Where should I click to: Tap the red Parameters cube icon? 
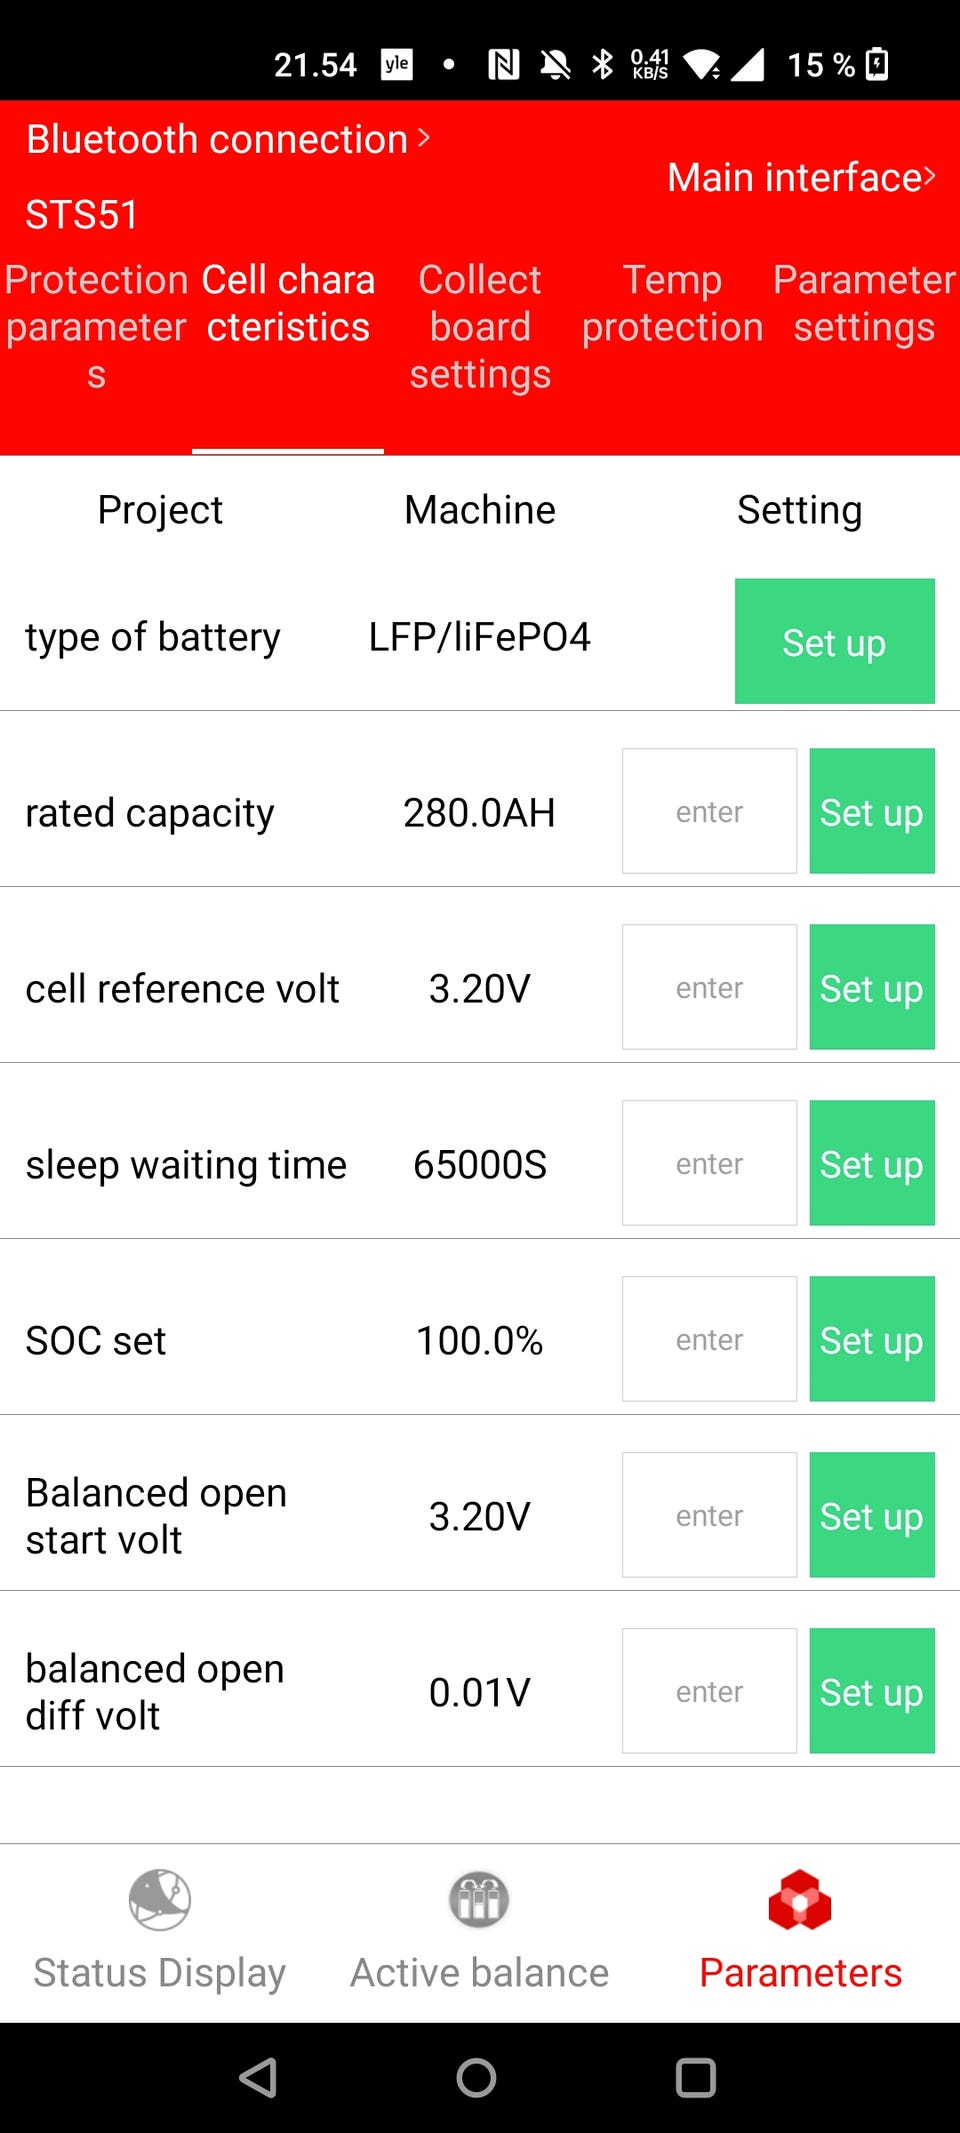click(799, 1898)
